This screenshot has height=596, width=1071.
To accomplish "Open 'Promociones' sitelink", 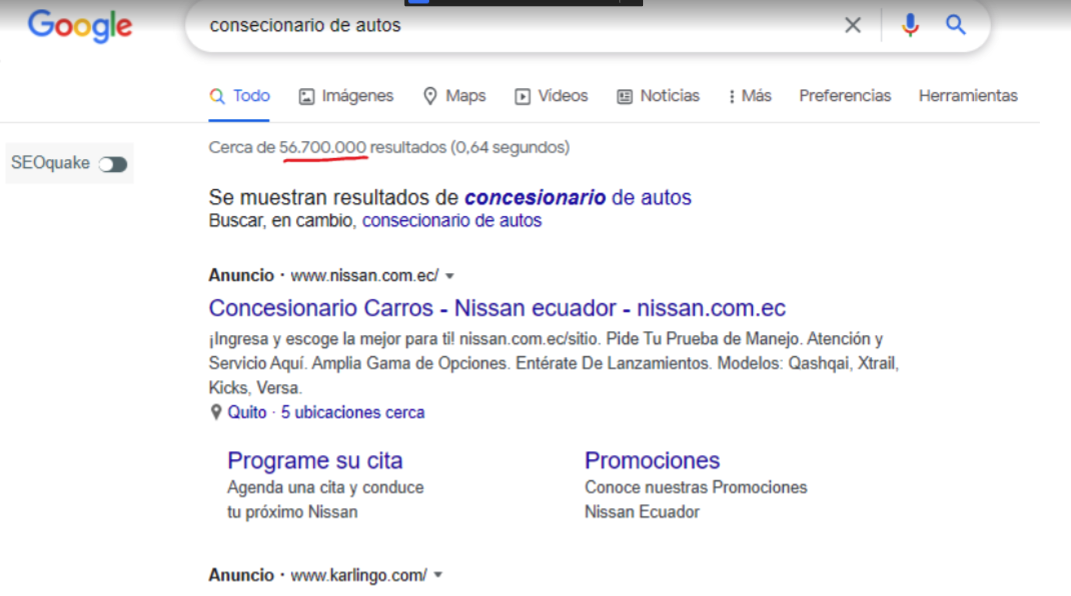I will [x=652, y=460].
